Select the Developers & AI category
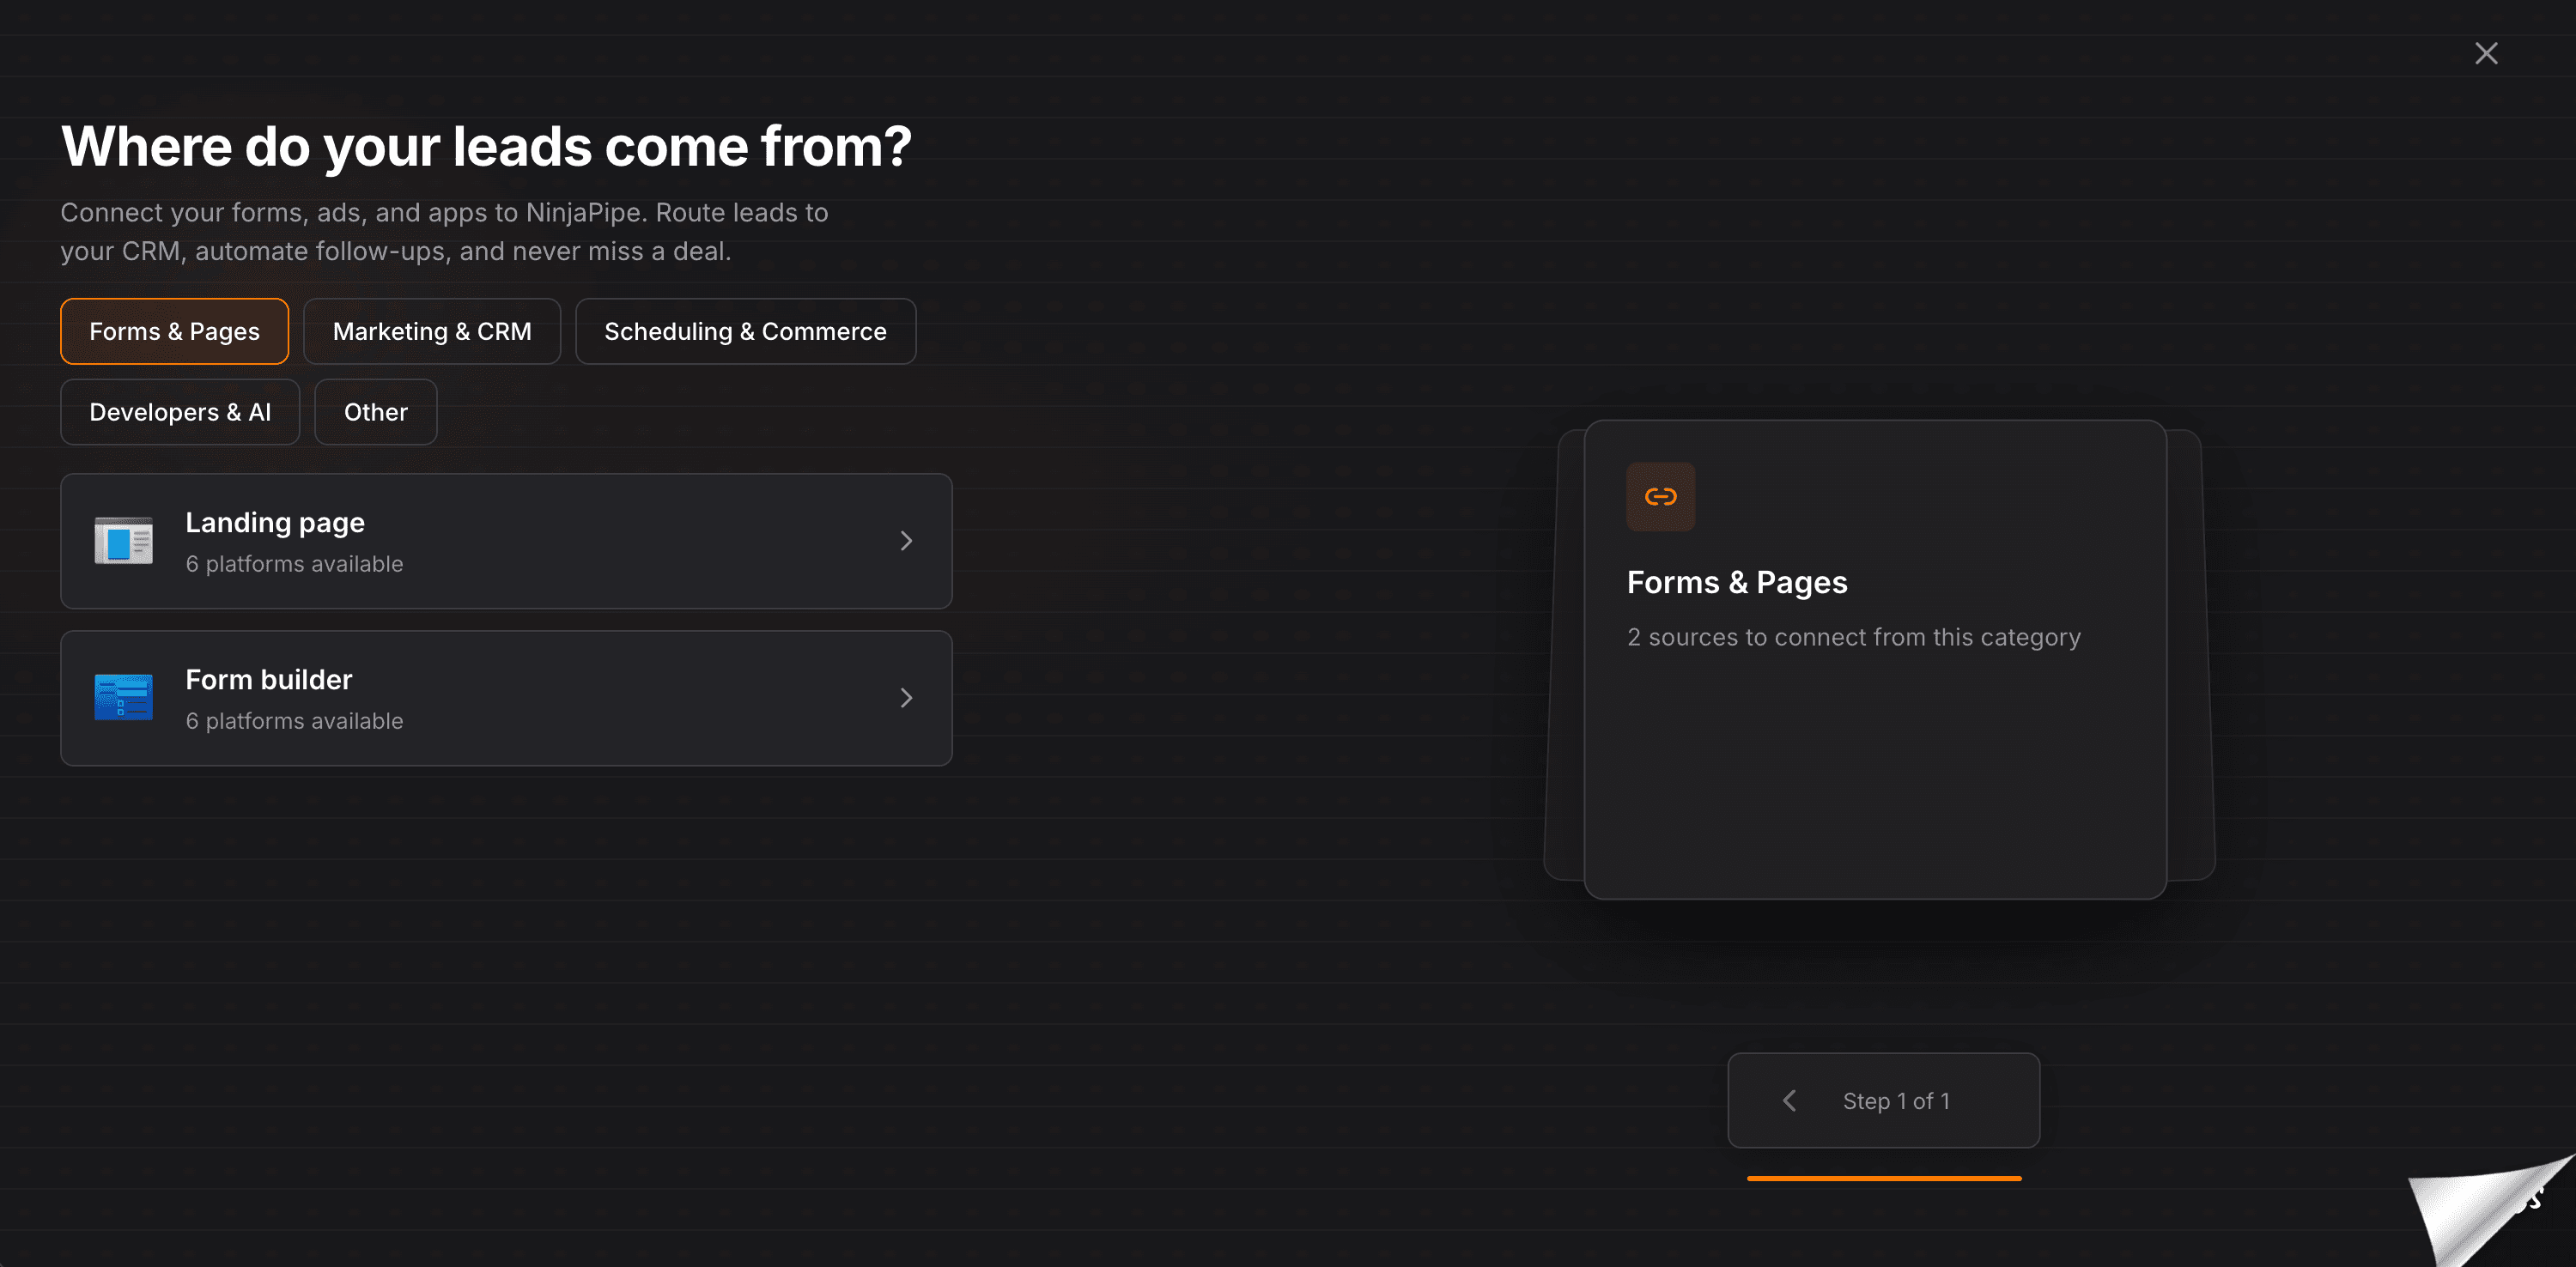The width and height of the screenshot is (2576, 1267). tap(180, 411)
